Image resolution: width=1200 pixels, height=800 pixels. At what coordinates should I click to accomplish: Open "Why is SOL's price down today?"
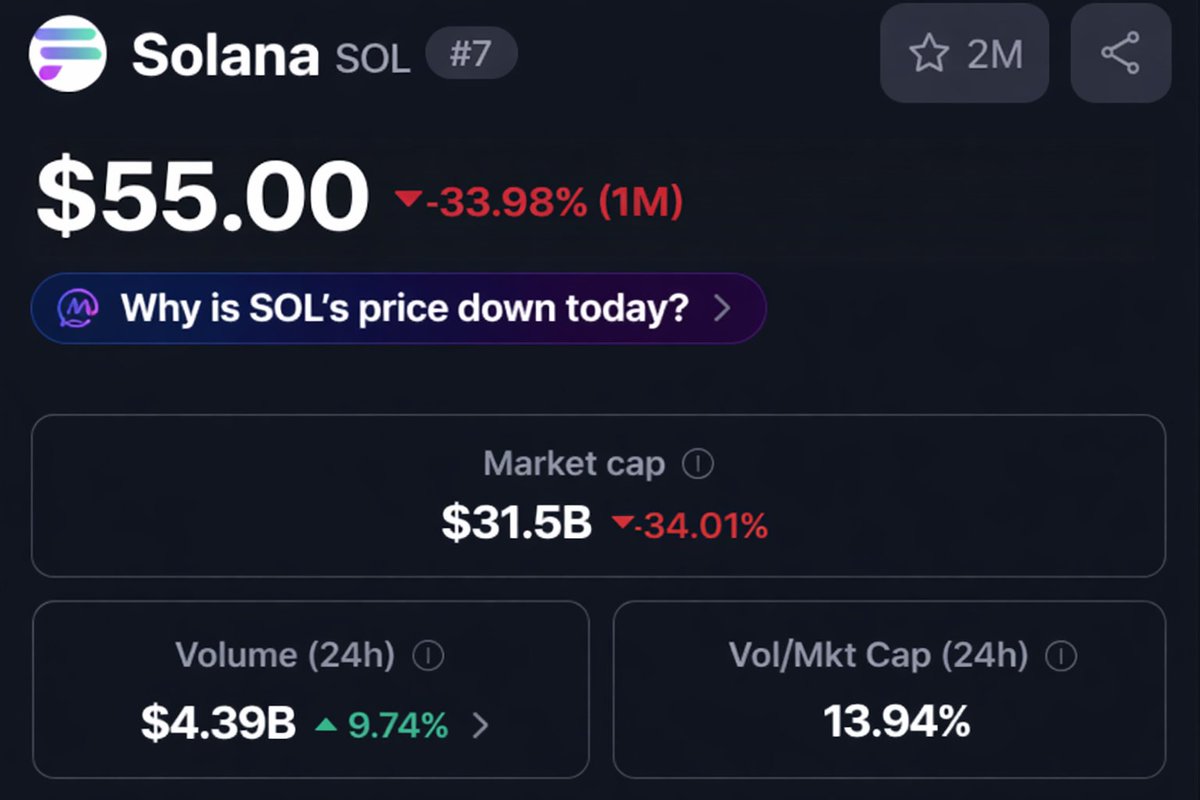point(404,308)
